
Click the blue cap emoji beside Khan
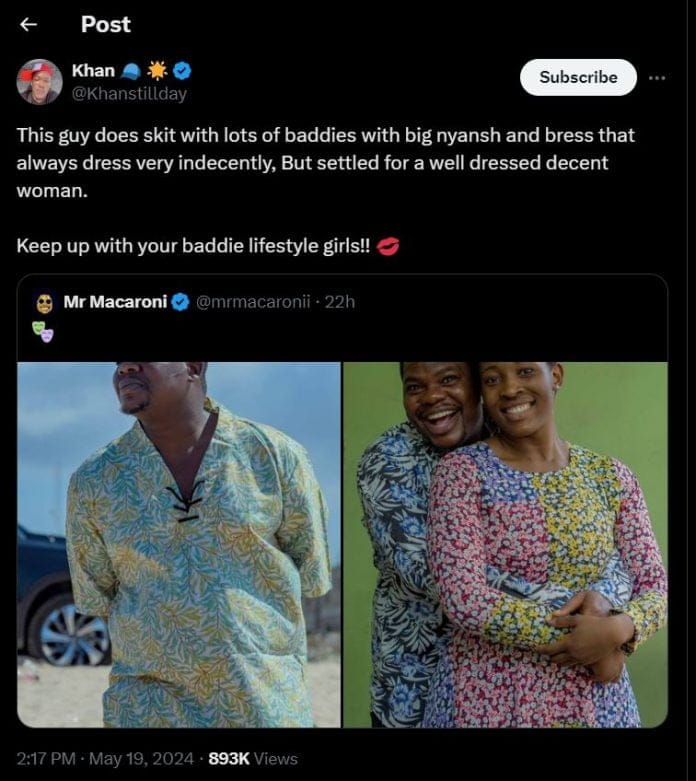tap(131, 72)
